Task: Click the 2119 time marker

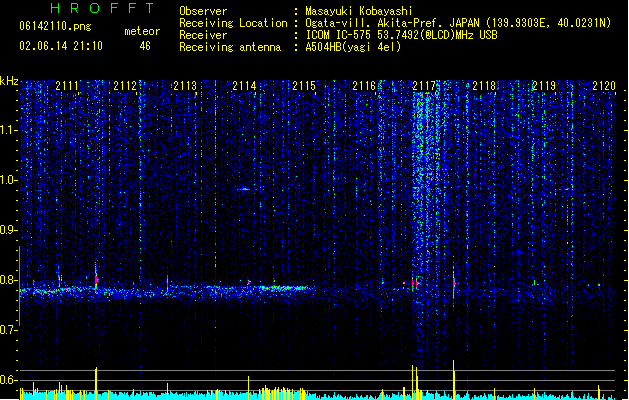Action: (544, 86)
